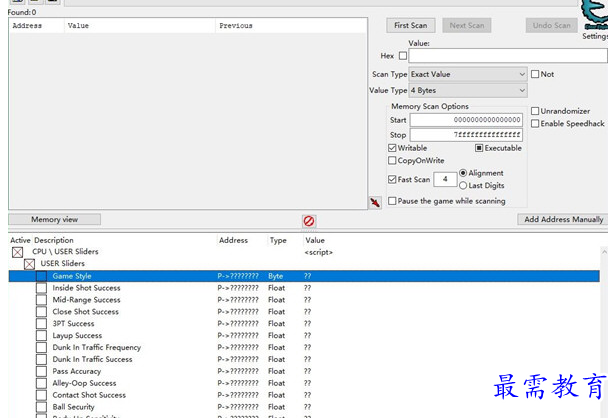Click the Previous column header
The image size is (615, 418).
tap(236, 25)
